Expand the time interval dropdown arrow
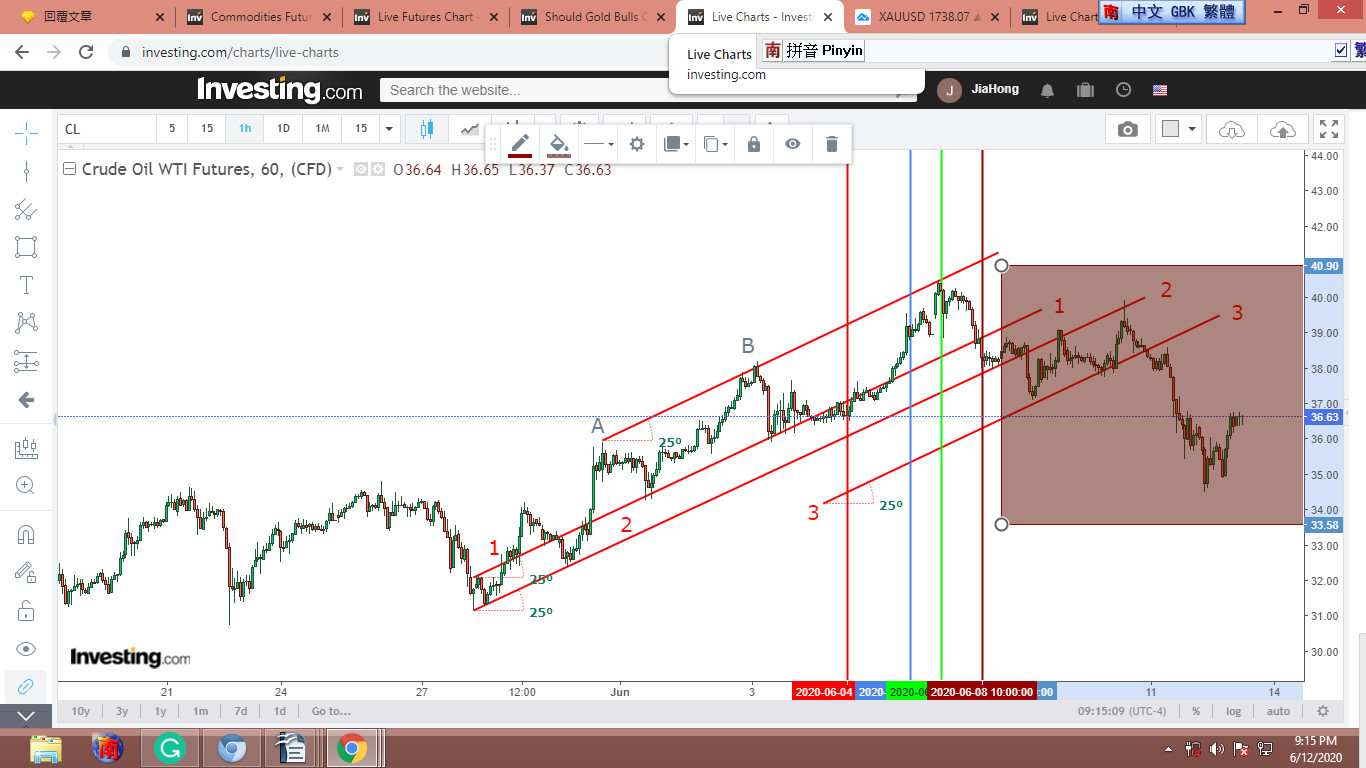 click(x=389, y=129)
